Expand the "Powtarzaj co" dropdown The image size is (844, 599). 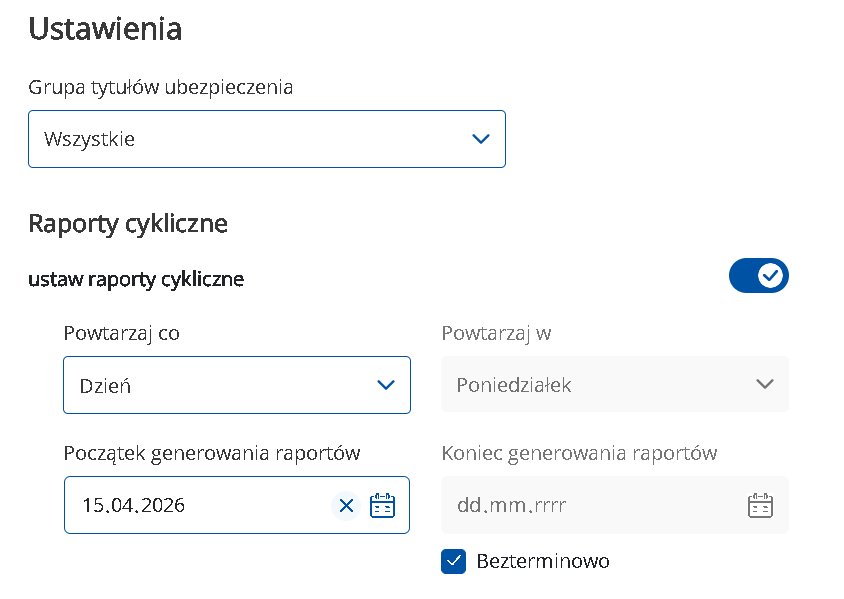point(236,385)
